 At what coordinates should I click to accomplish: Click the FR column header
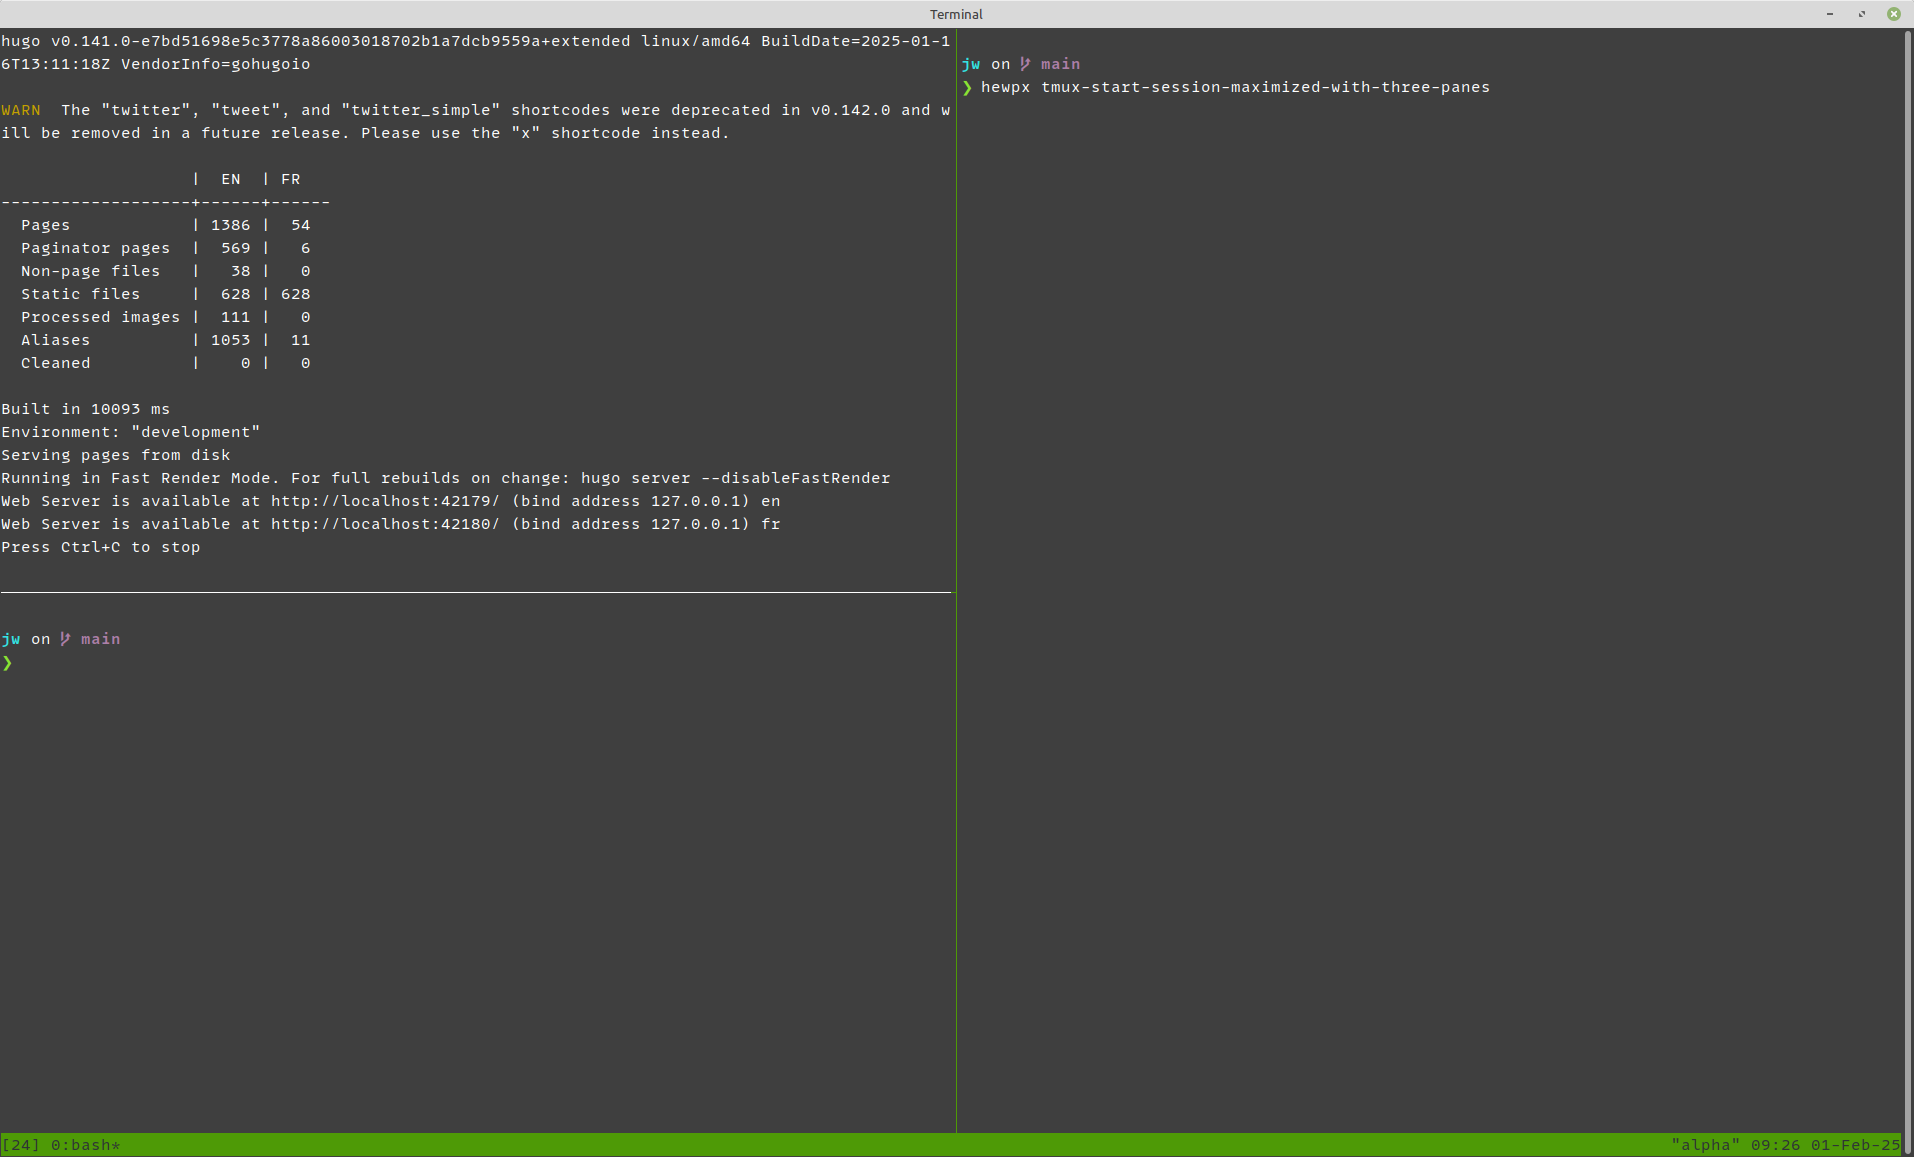point(291,179)
